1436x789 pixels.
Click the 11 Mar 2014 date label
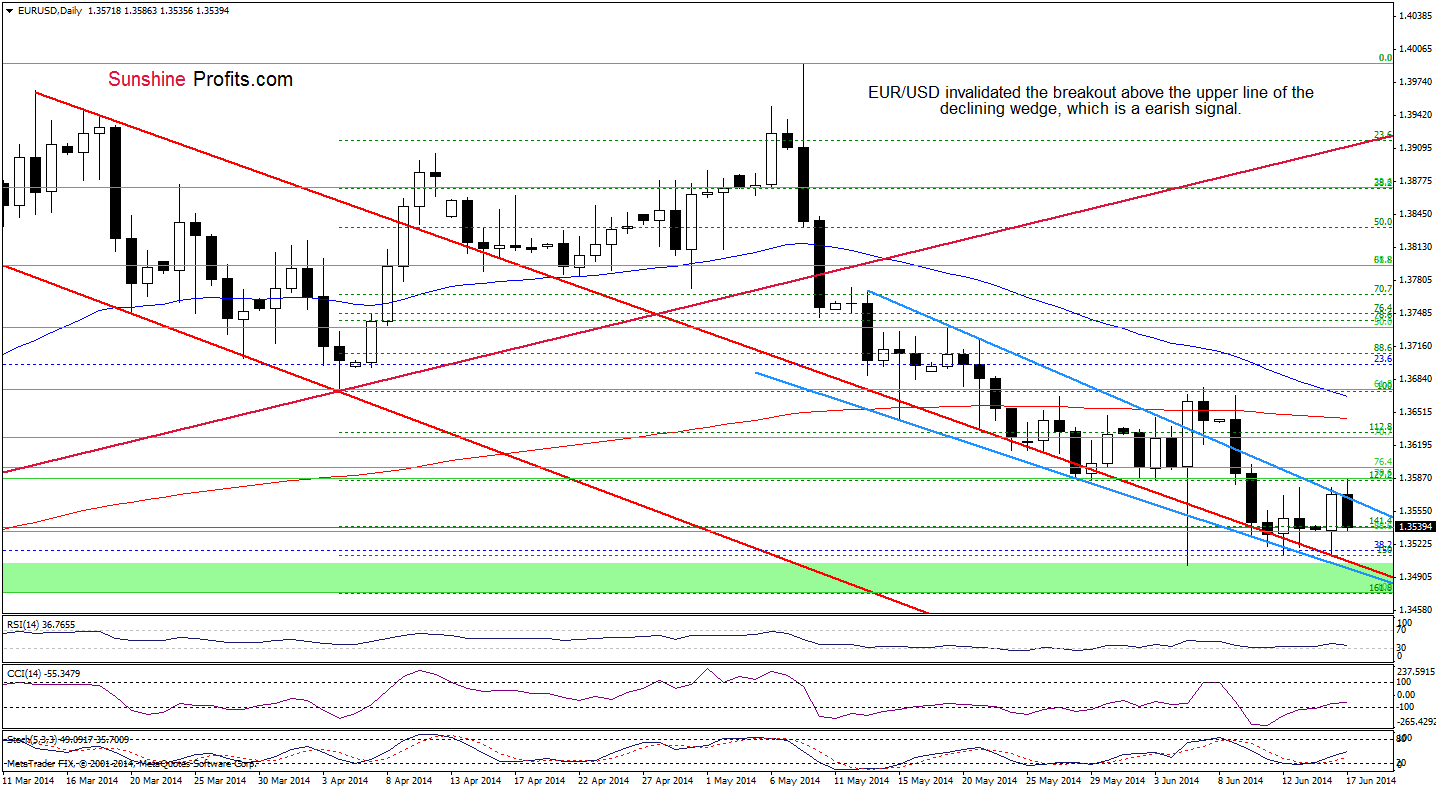(28, 779)
